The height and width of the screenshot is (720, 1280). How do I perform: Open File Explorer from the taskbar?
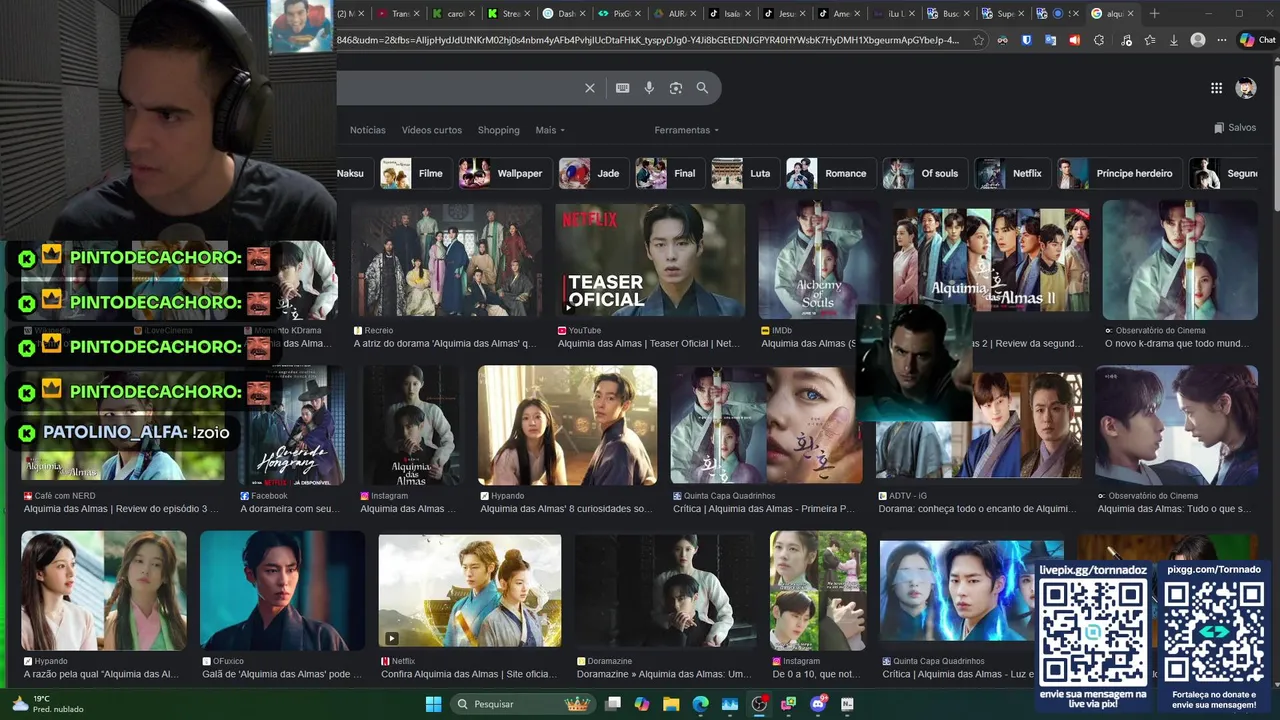pos(671,704)
